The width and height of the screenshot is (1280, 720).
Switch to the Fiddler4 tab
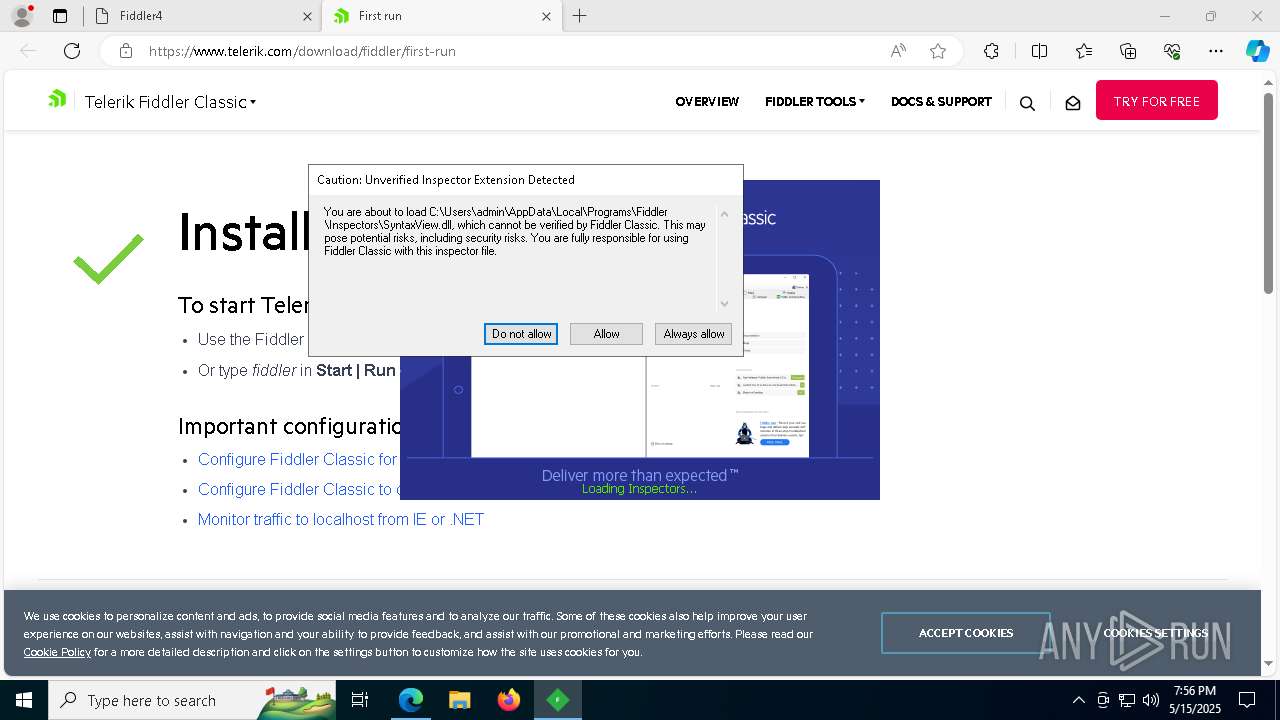200,16
